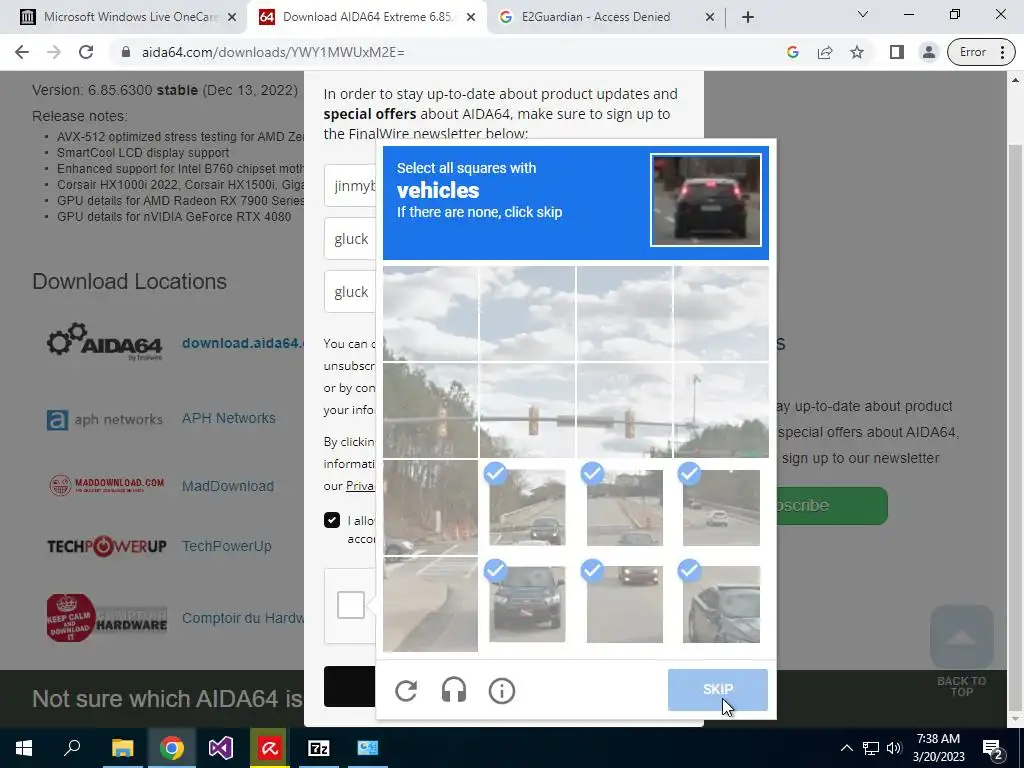
Task: Select the crosswalk tile with the parked car
Action: click(x=430, y=507)
